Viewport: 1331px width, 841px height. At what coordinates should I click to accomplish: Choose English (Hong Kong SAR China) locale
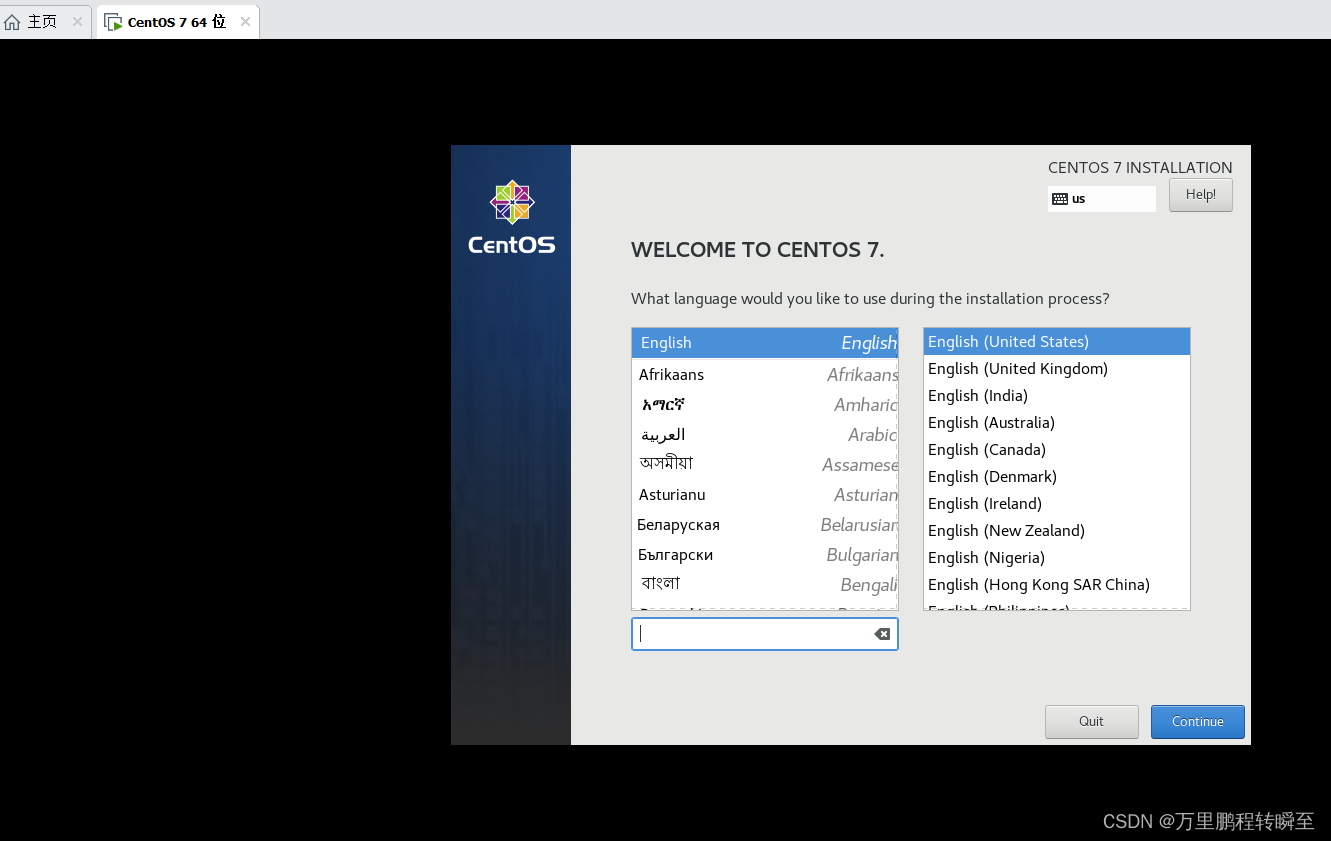tap(1056, 585)
